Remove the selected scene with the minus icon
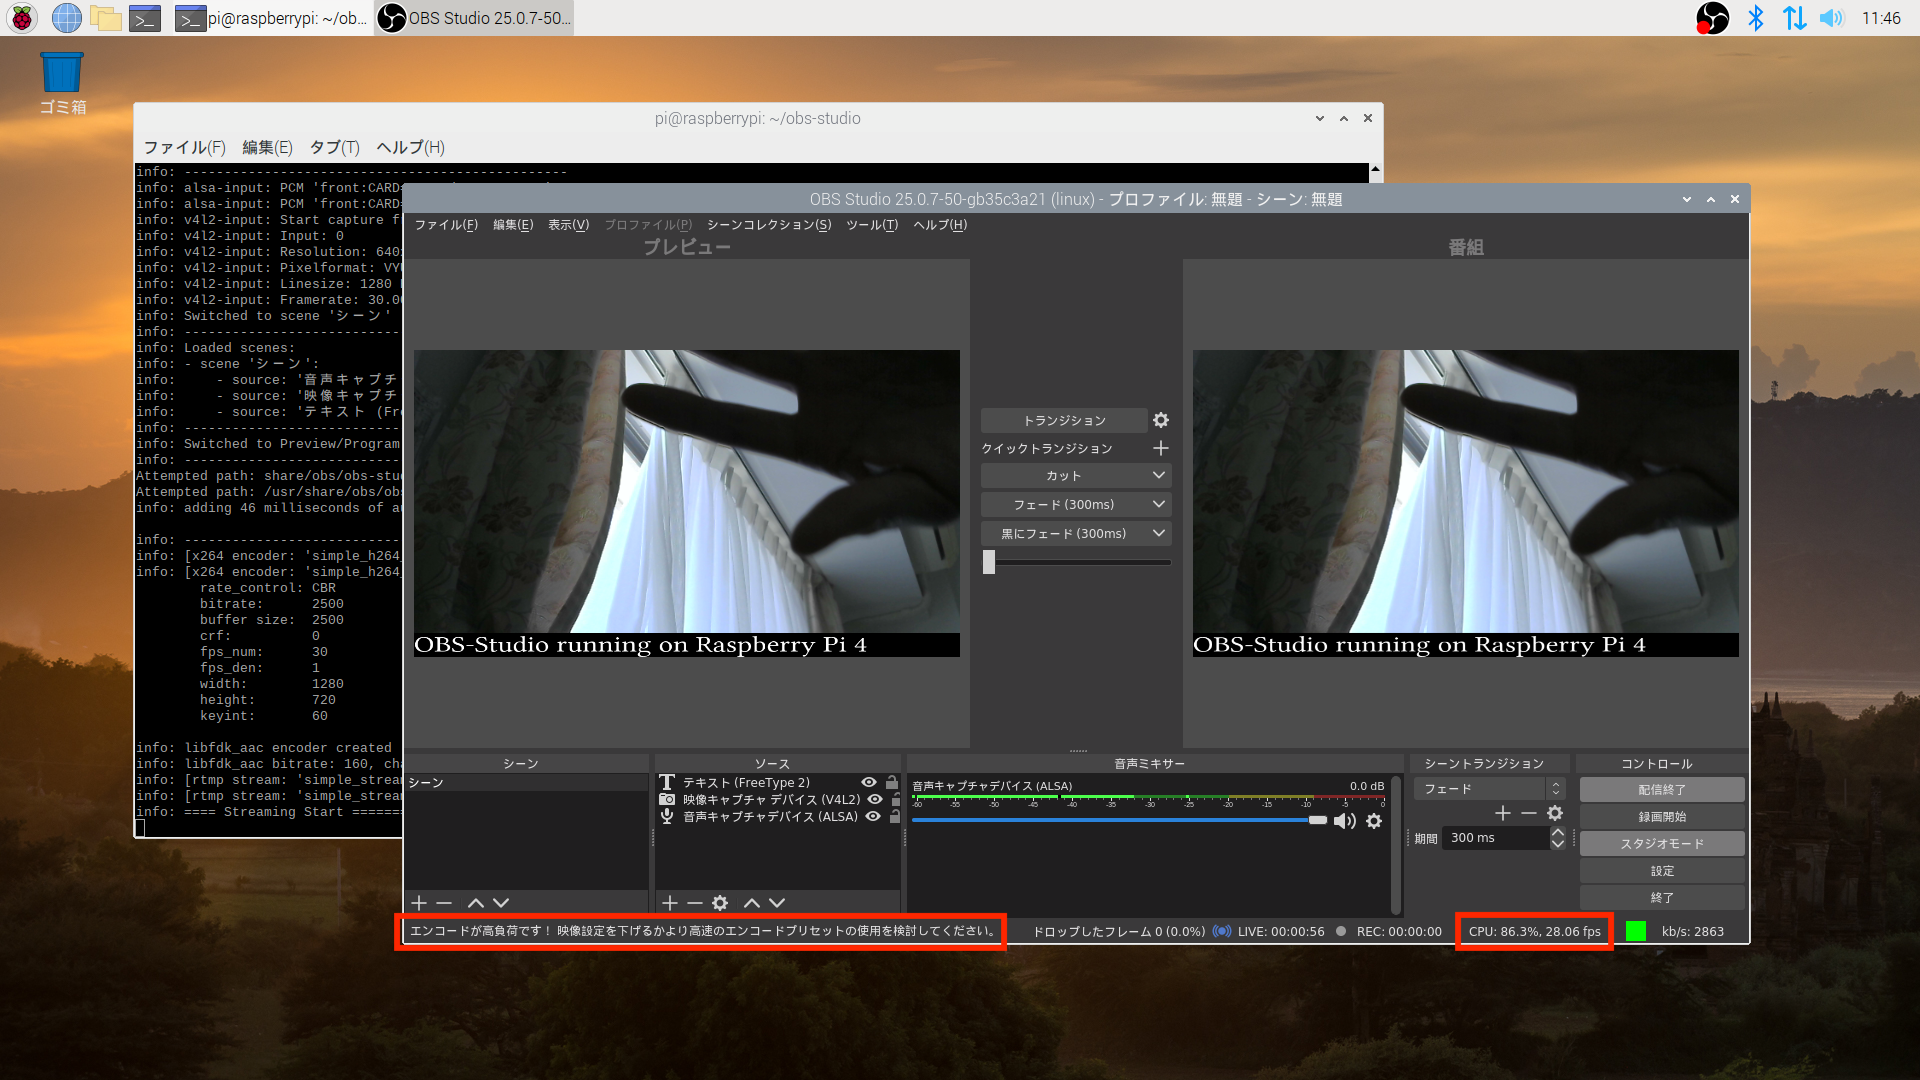Screen dimensions: 1920x1080 pyautogui.click(x=444, y=903)
